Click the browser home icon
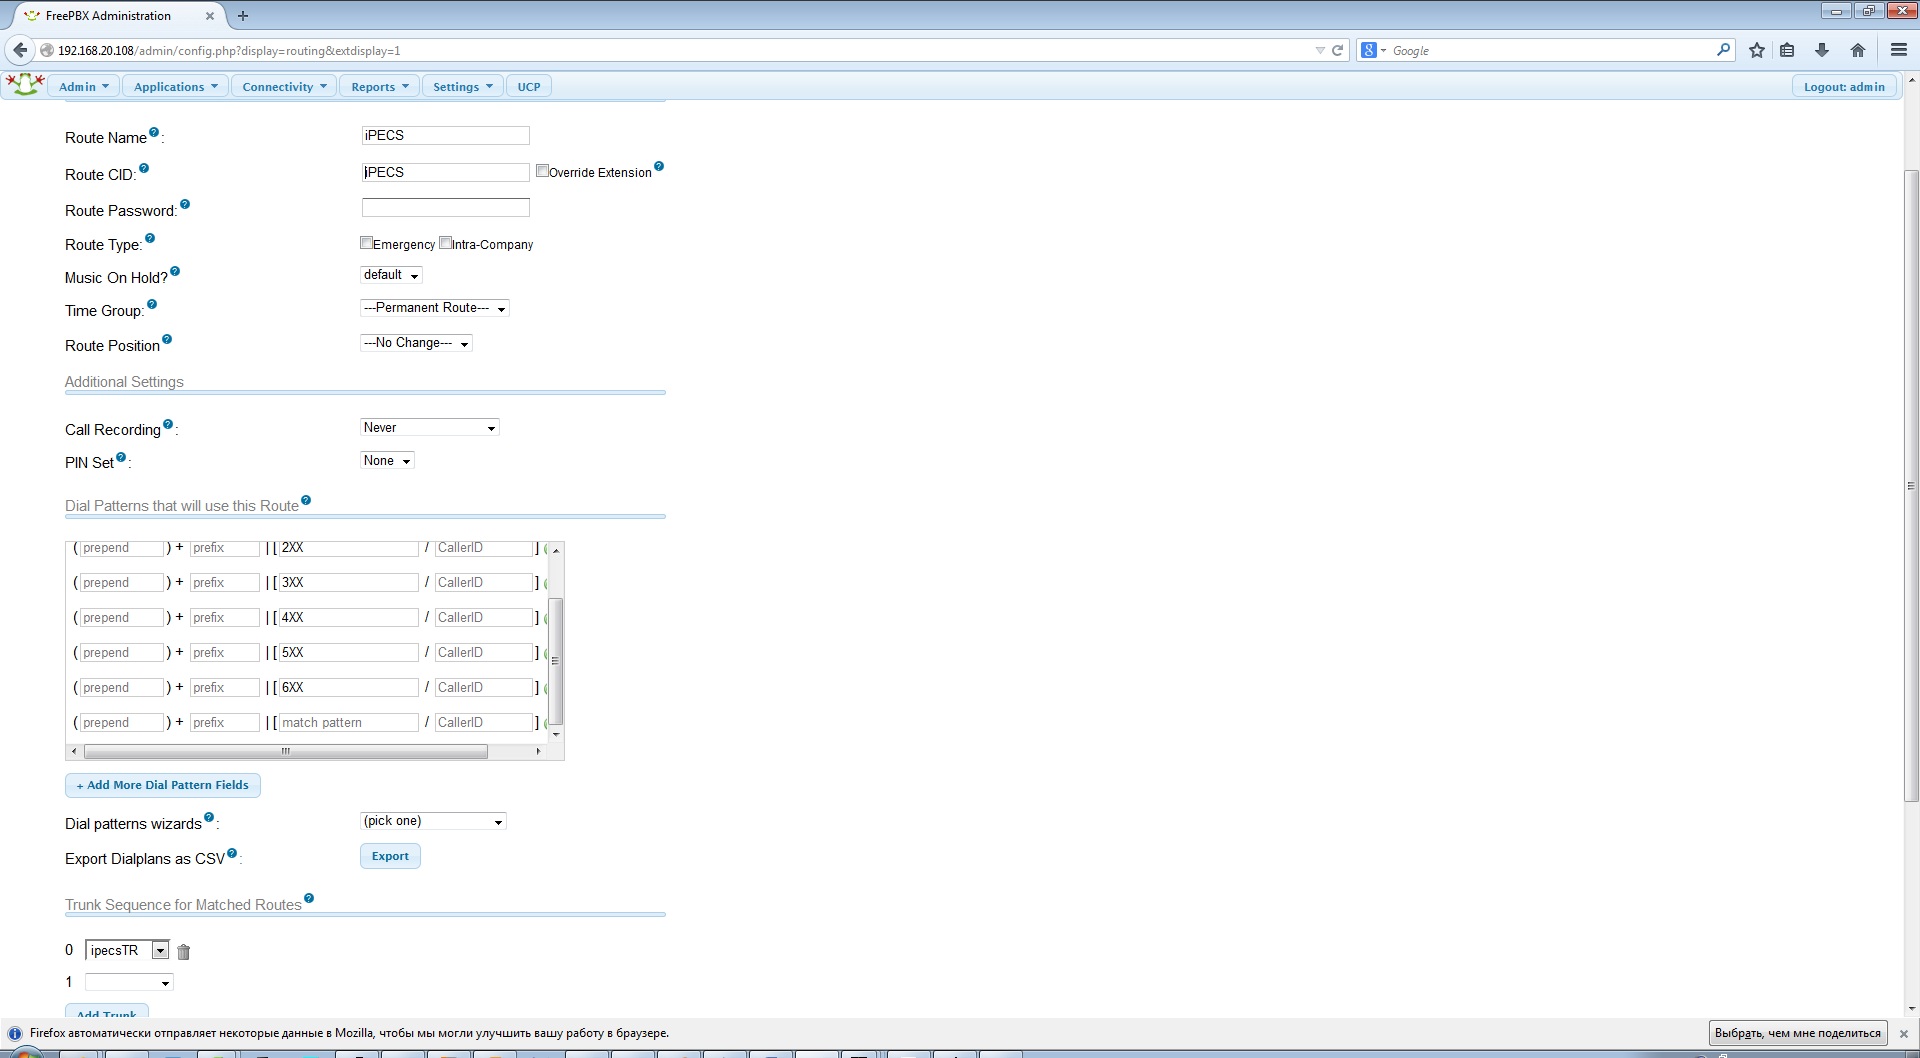The height and width of the screenshot is (1058, 1920). coord(1858,50)
